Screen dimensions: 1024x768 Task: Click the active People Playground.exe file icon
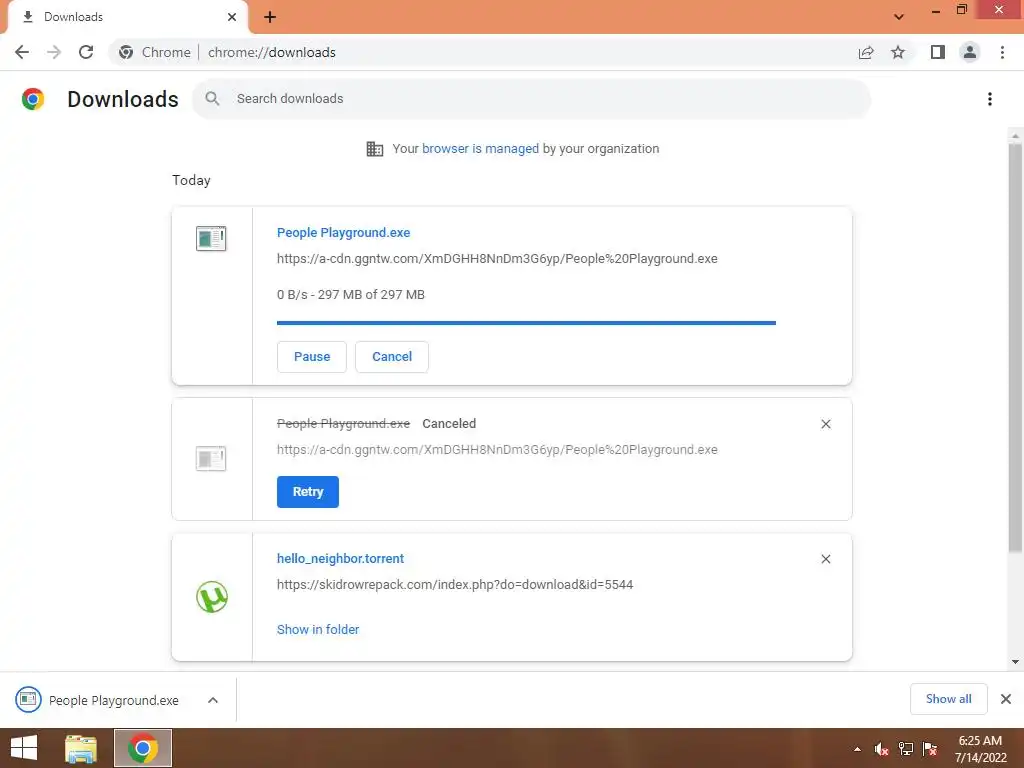pos(211,238)
